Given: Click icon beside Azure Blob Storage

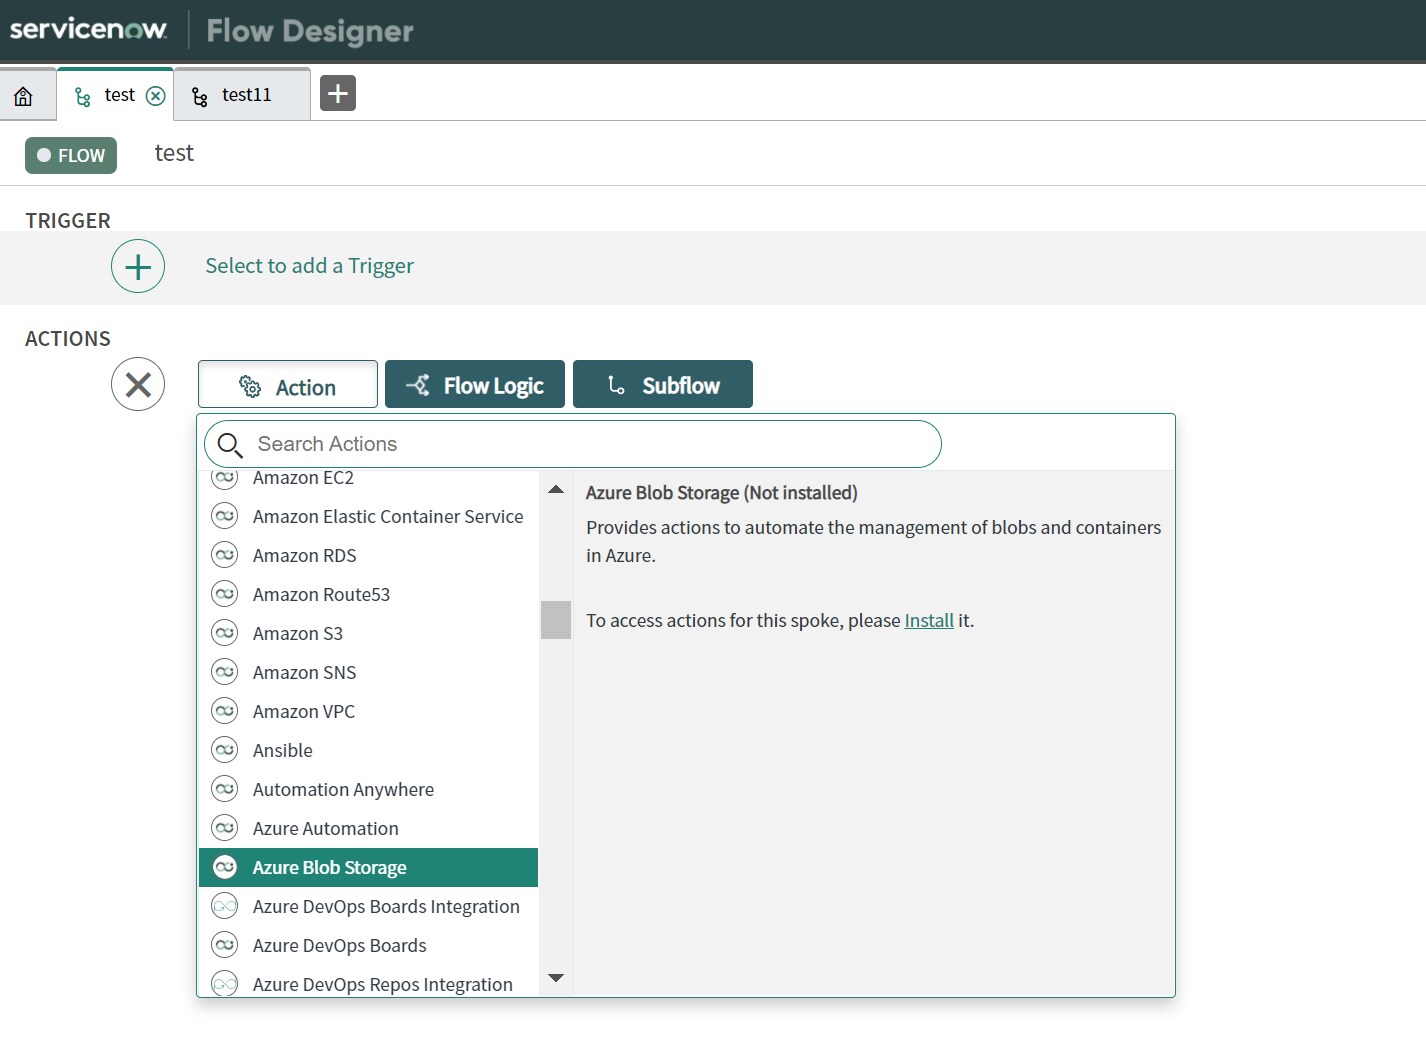Looking at the screenshot, I should click(x=225, y=867).
